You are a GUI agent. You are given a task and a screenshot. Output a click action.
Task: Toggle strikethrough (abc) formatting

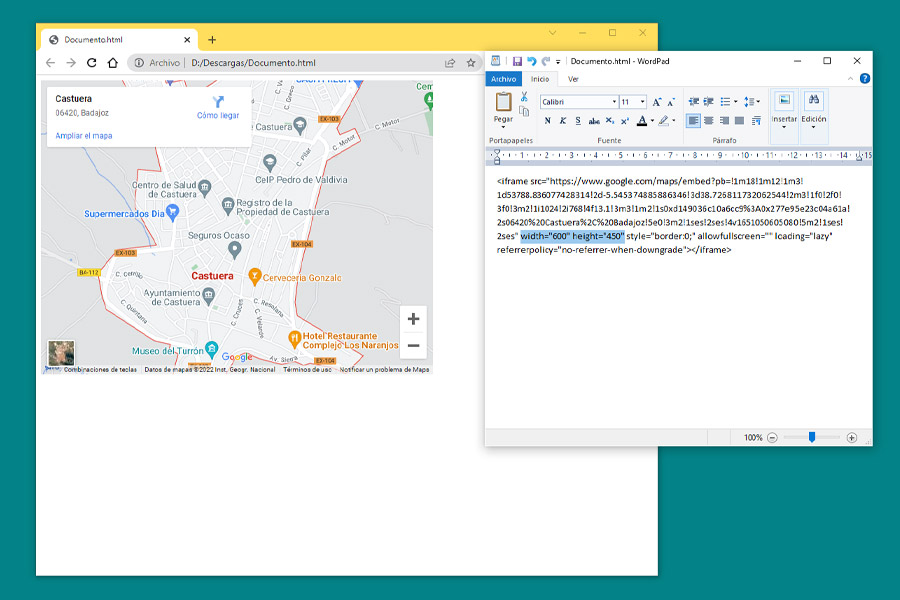point(594,121)
